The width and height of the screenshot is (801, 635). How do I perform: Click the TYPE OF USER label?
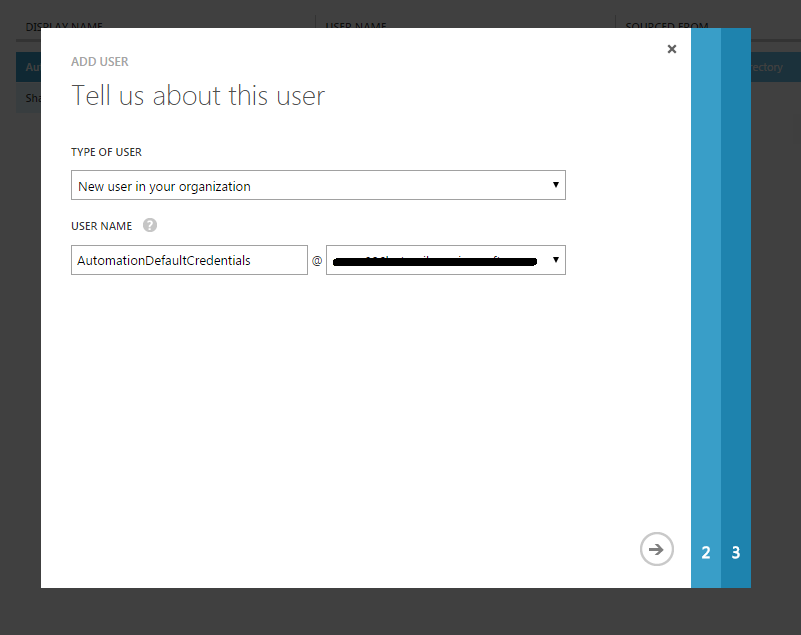(106, 152)
